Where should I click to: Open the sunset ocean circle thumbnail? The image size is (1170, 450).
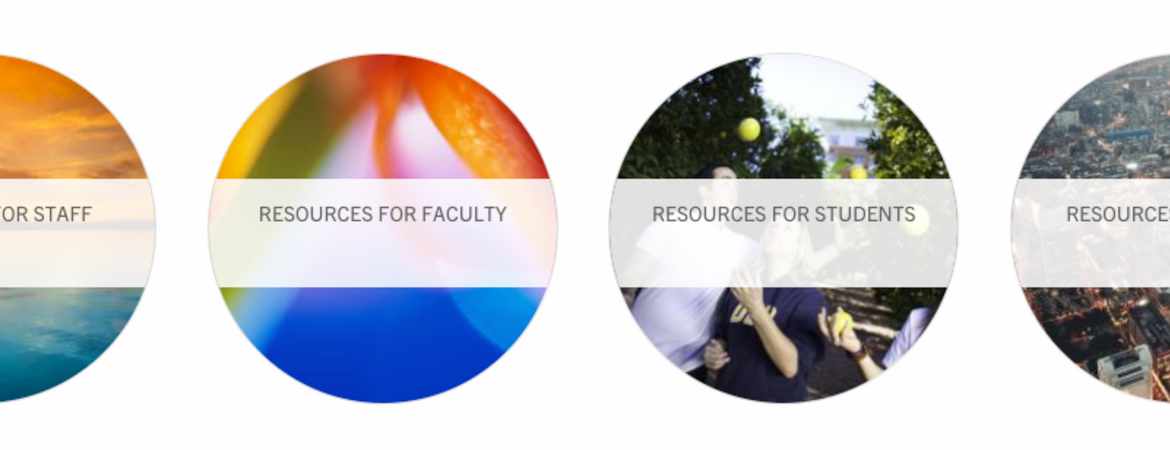coord(75,228)
